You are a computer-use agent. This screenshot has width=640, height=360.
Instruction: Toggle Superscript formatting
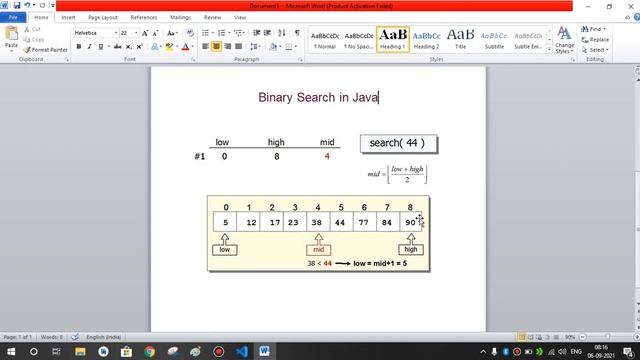point(139,47)
